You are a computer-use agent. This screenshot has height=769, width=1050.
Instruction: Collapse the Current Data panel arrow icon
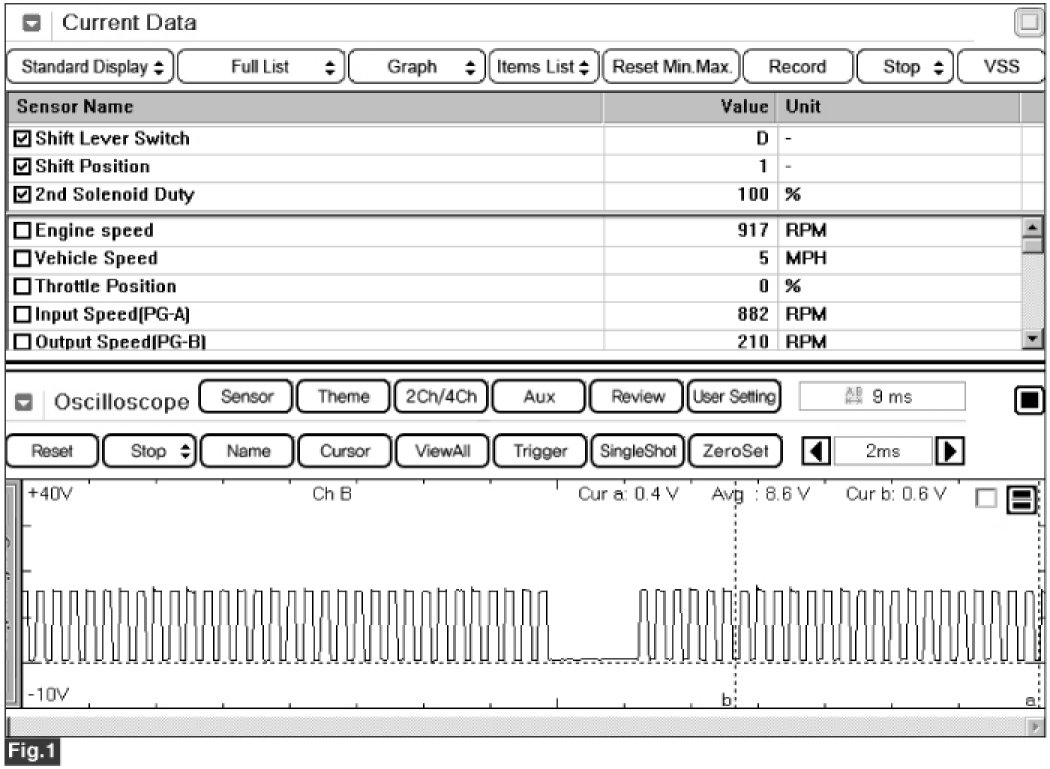tap(32, 23)
